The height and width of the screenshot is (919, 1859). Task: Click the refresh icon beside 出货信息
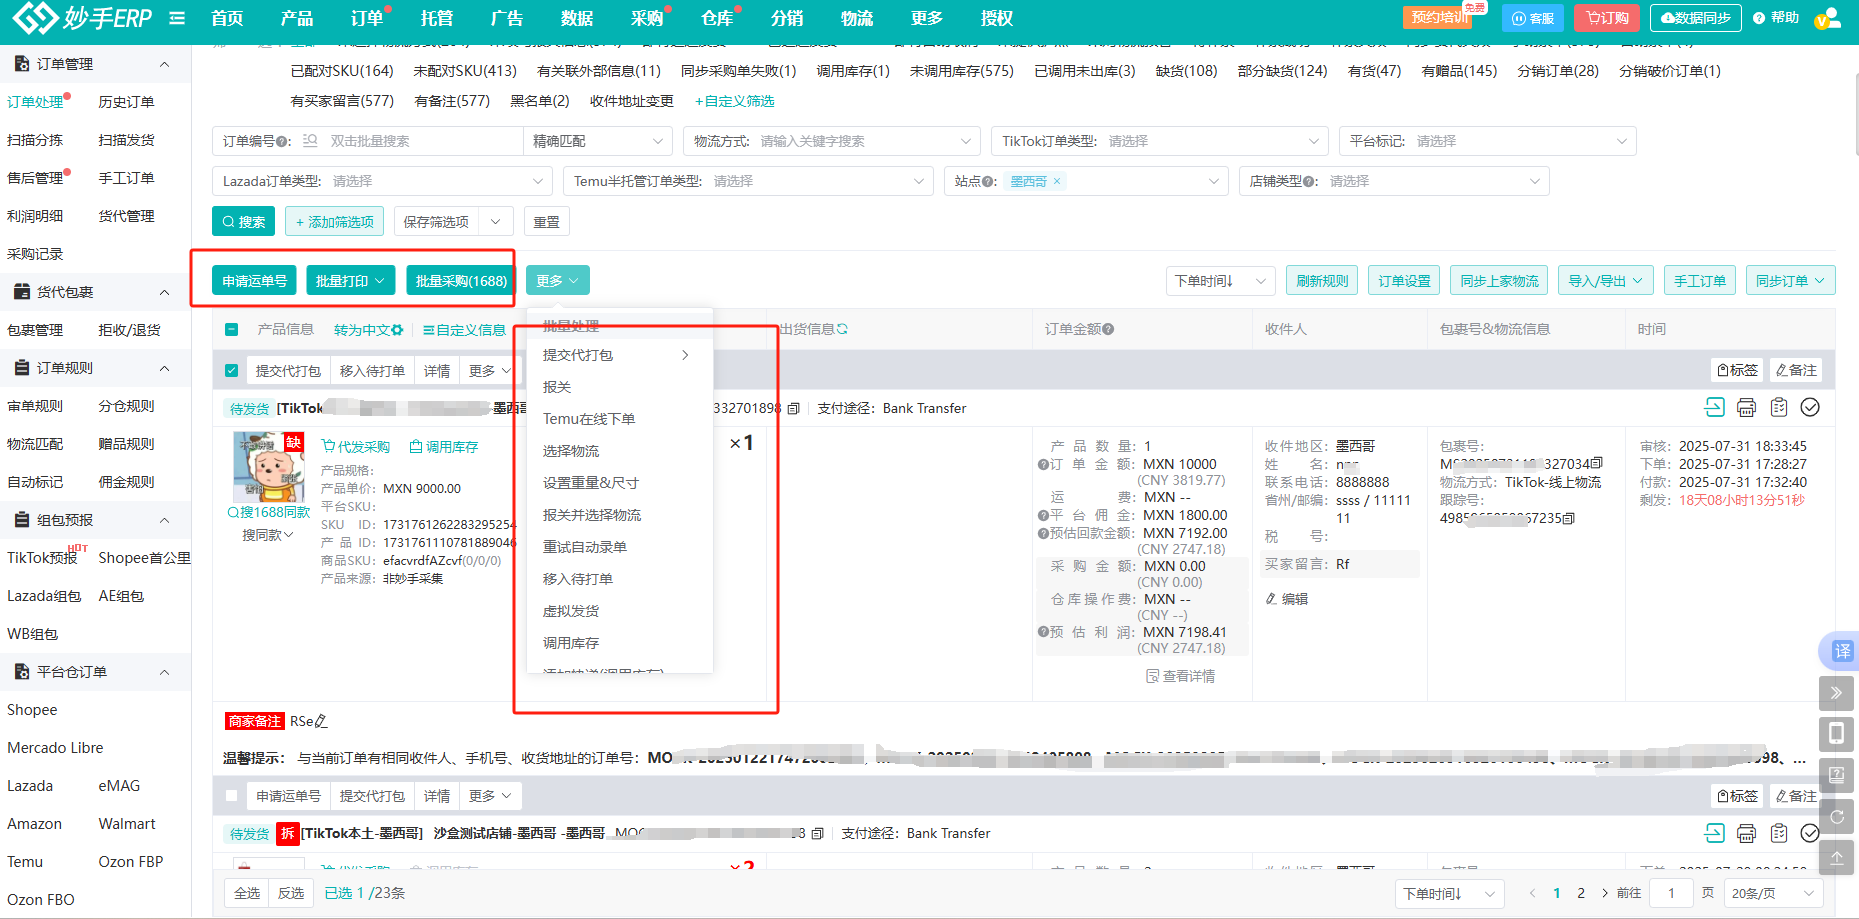click(x=842, y=329)
